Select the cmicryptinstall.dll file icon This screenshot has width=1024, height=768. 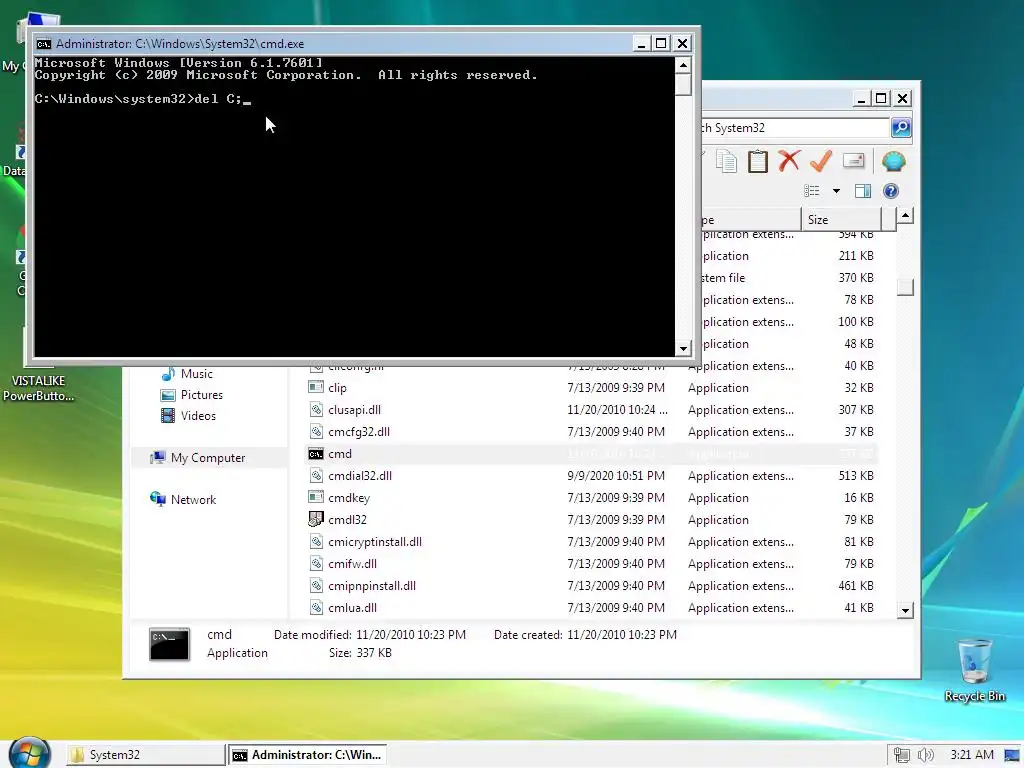click(316, 541)
